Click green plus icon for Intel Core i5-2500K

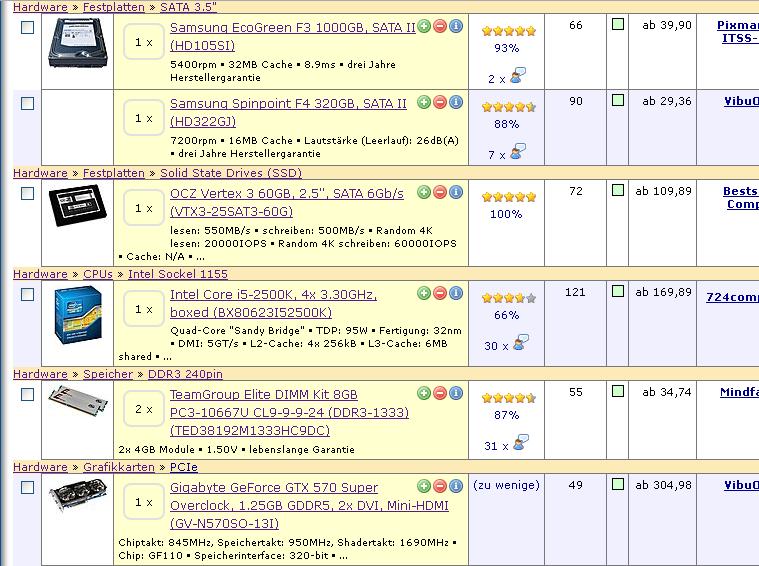tap(424, 293)
